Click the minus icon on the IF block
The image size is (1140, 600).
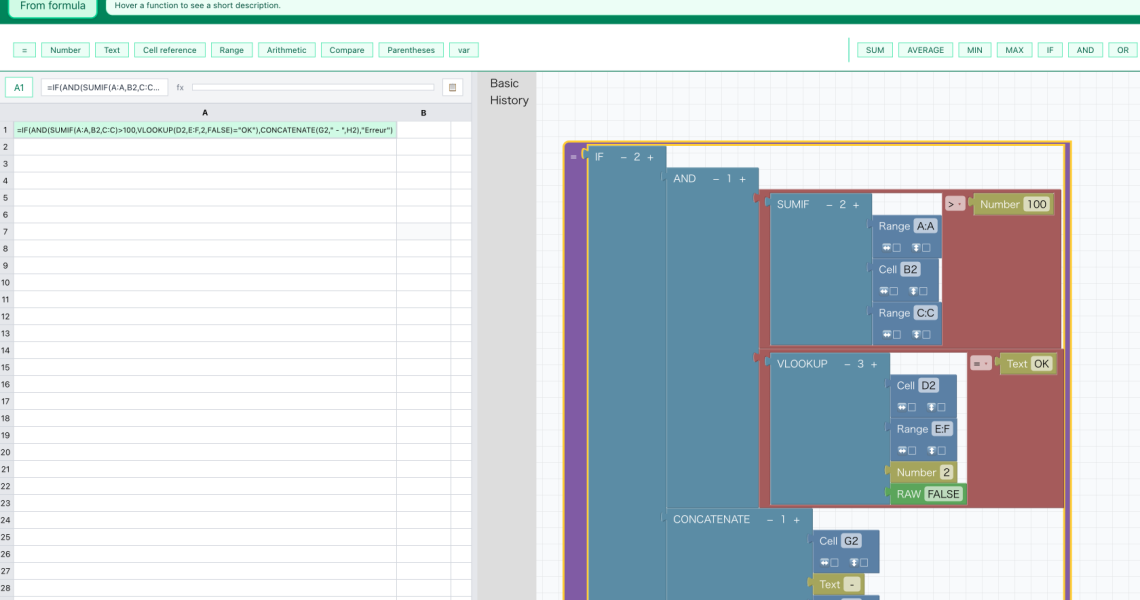(623, 157)
